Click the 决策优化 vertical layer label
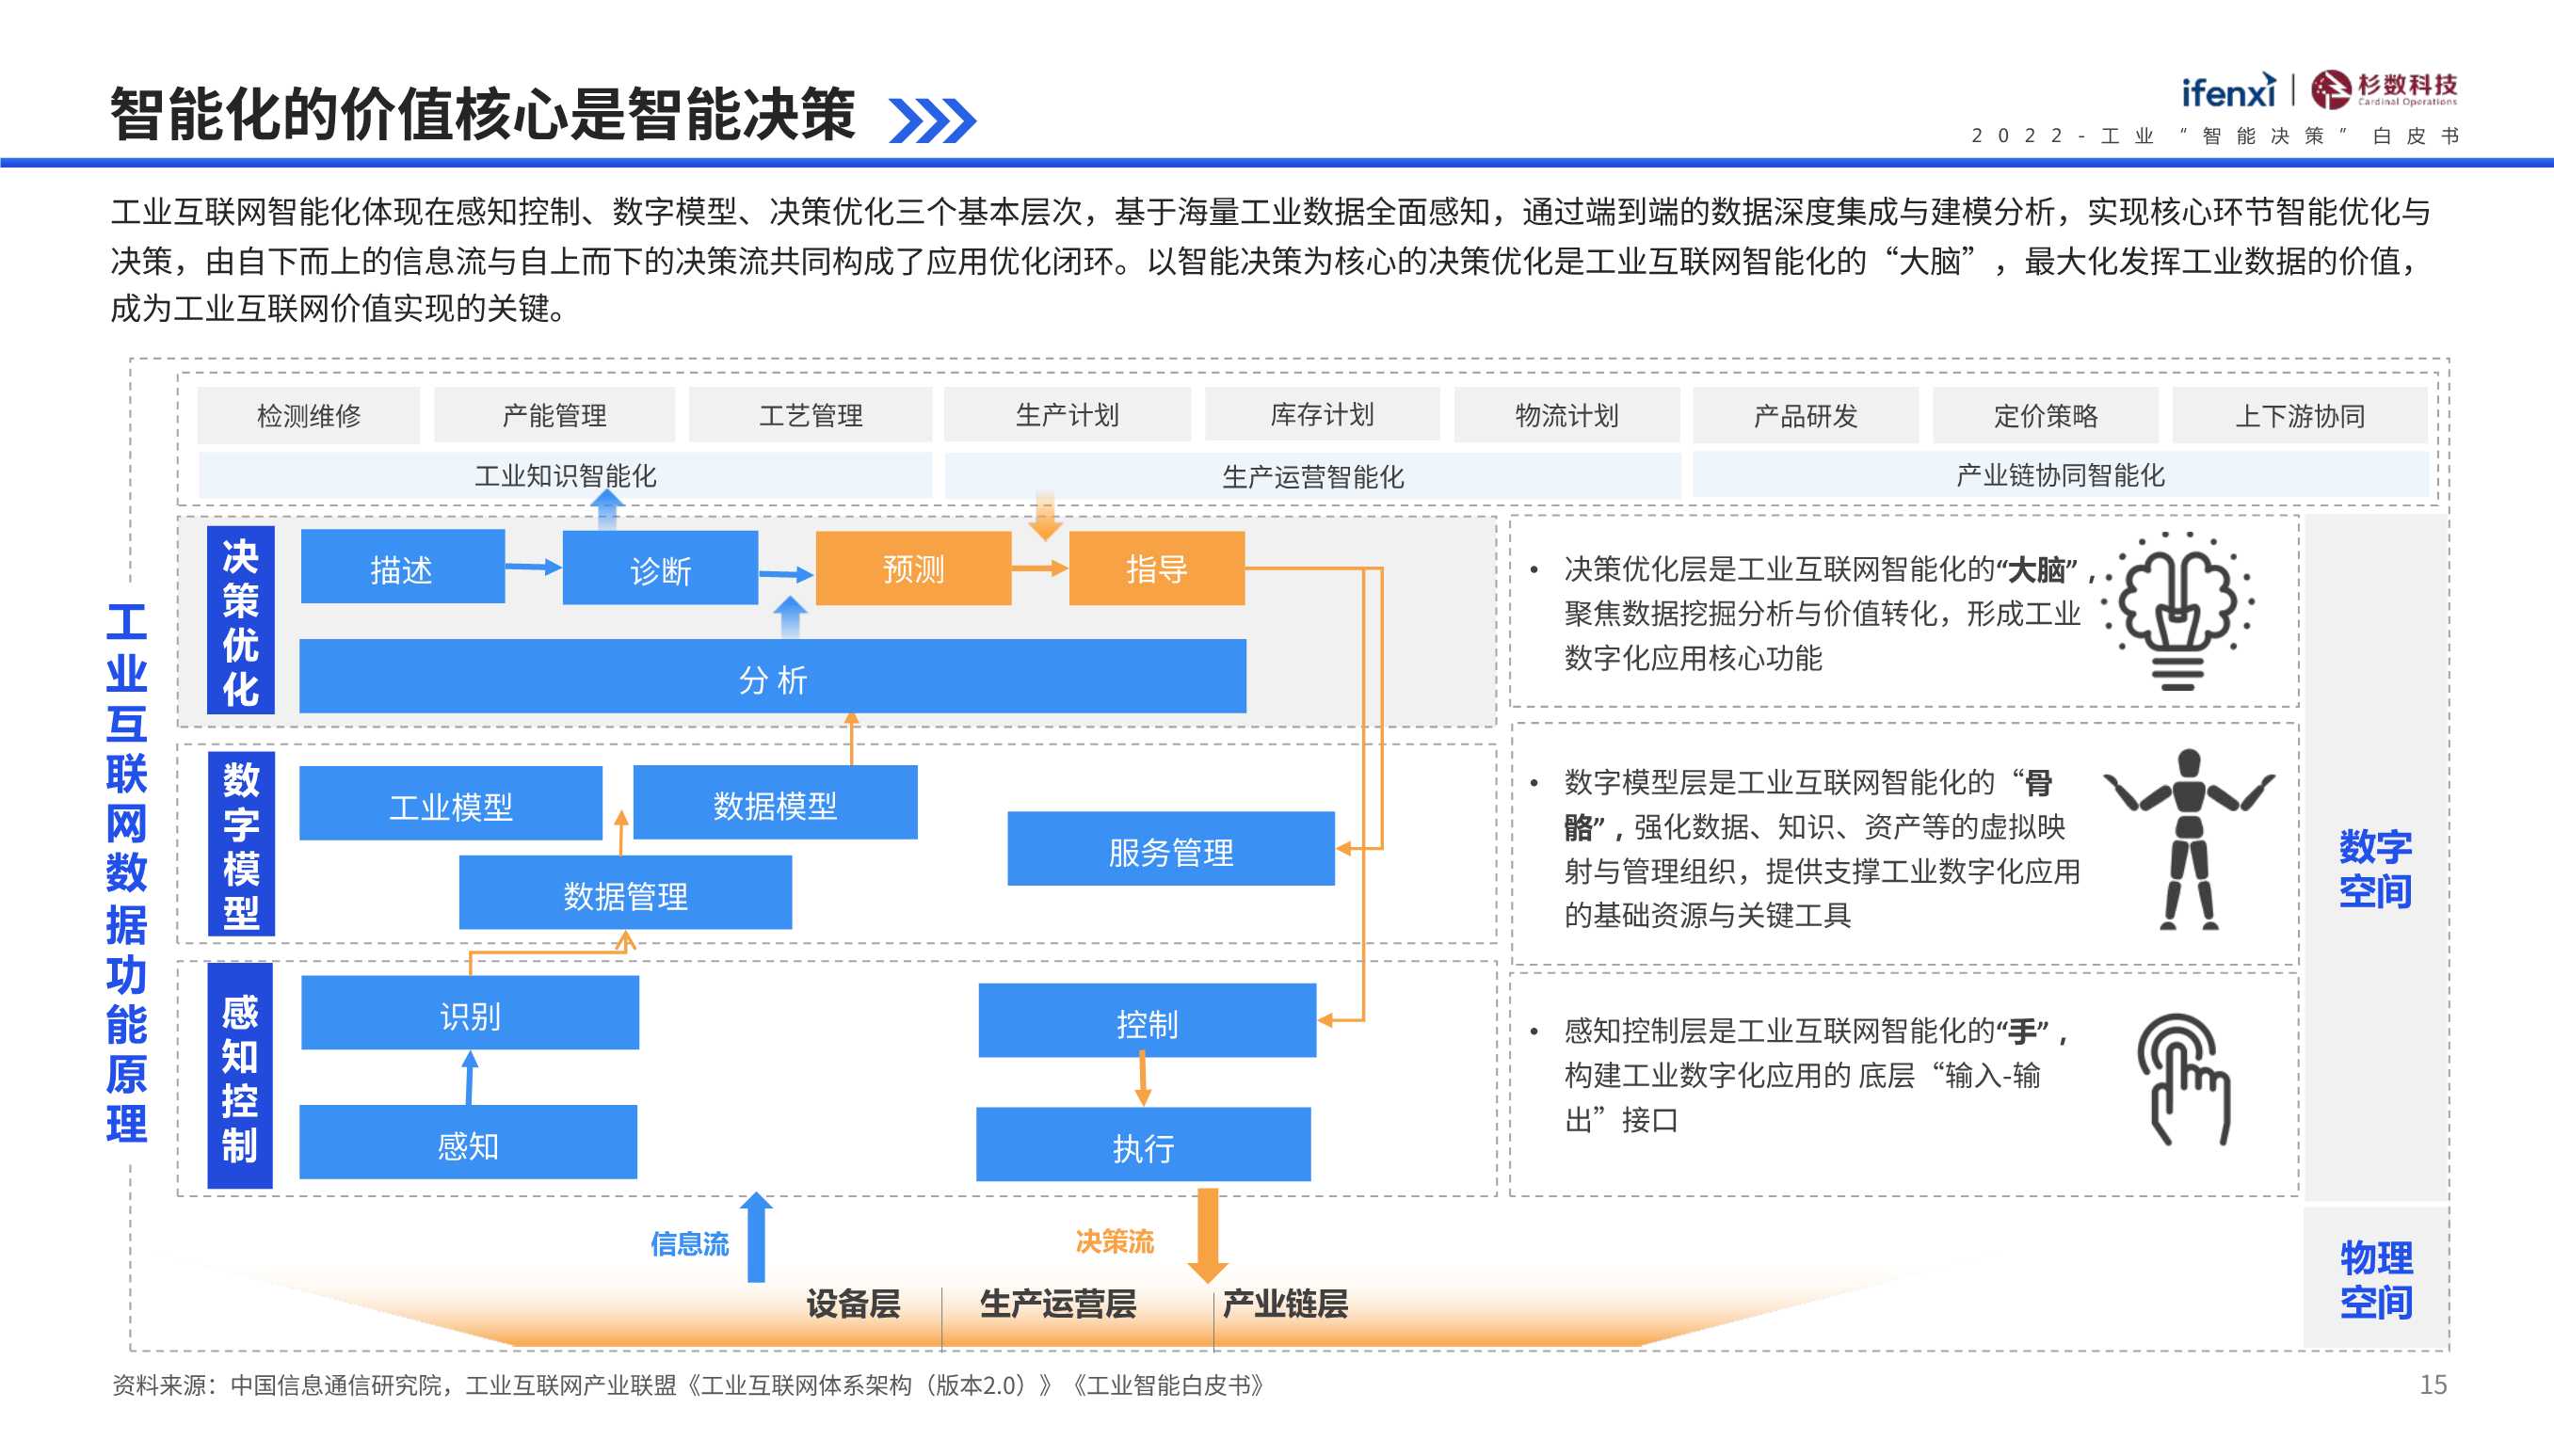Image resolution: width=2554 pixels, height=1456 pixels. point(240,621)
